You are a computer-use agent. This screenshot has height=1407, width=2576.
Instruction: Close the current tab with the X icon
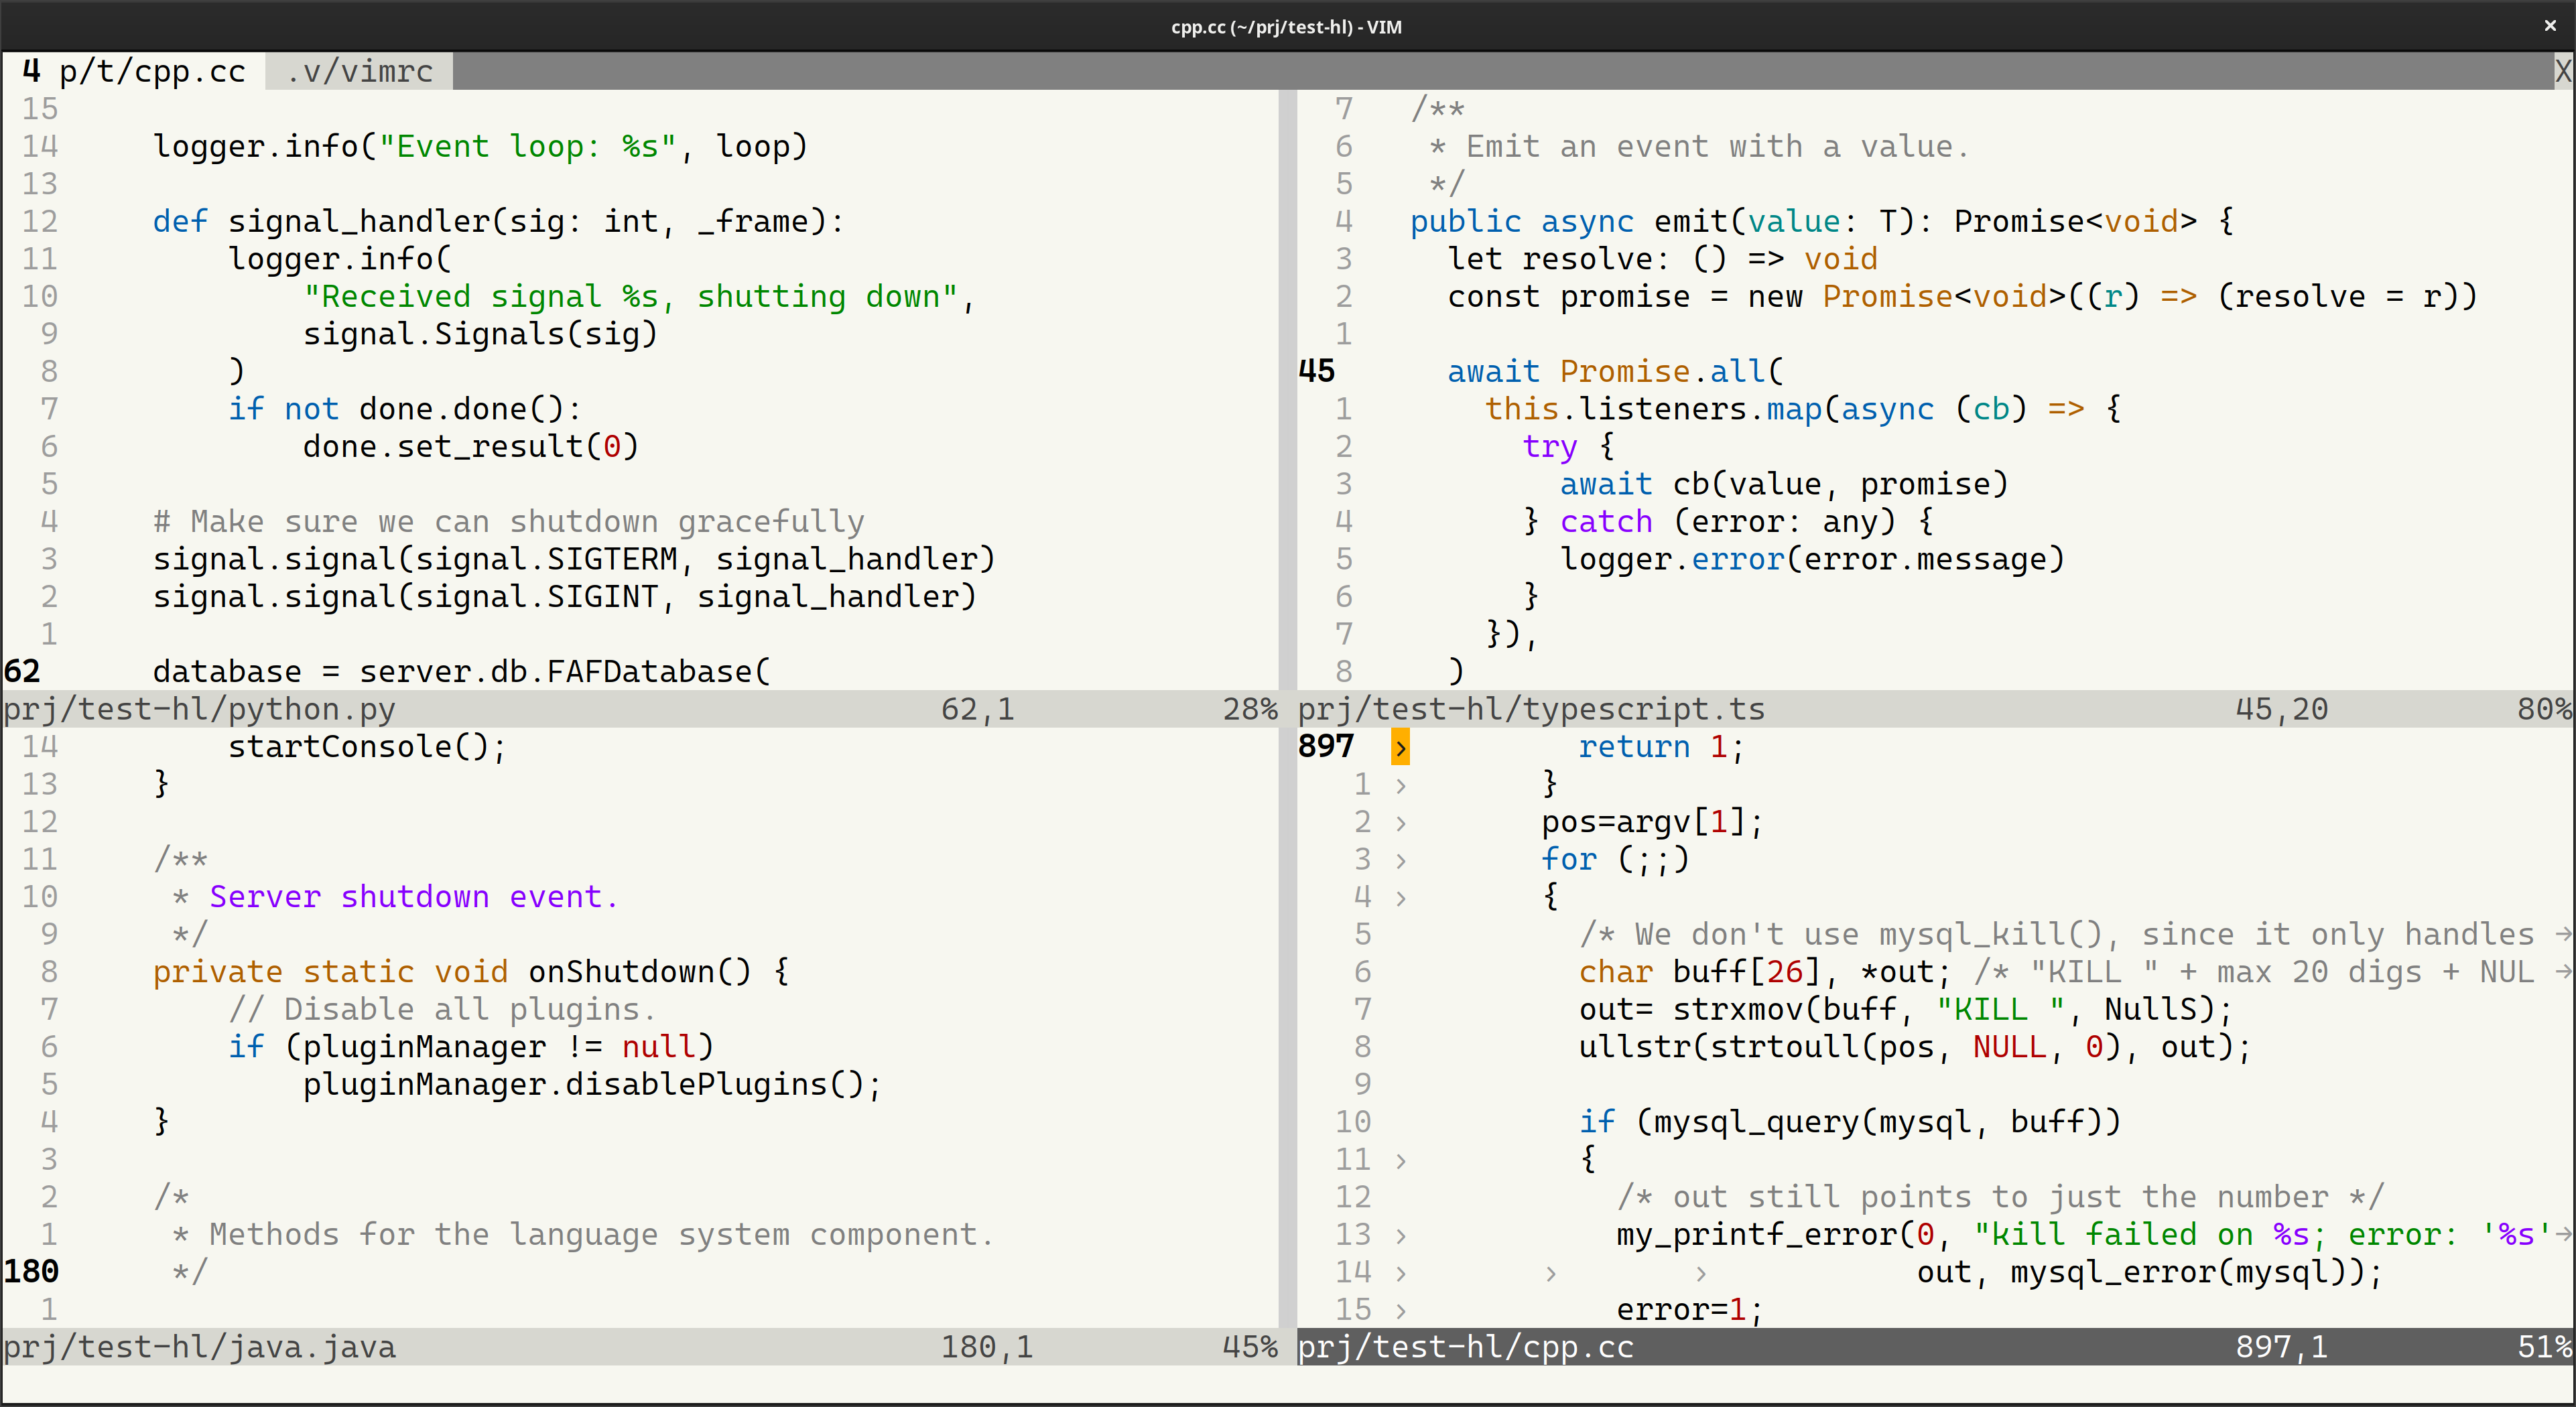click(x=2563, y=70)
